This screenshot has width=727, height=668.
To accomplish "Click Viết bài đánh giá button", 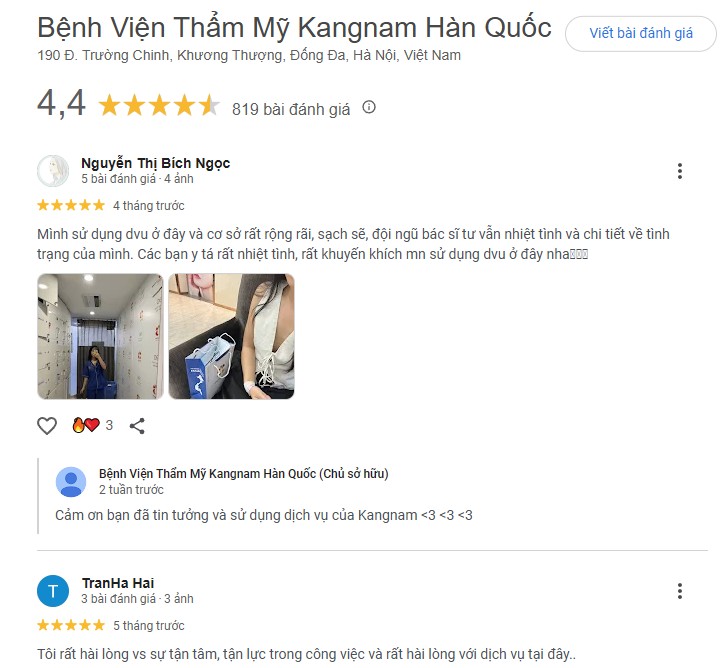I will 641,33.
